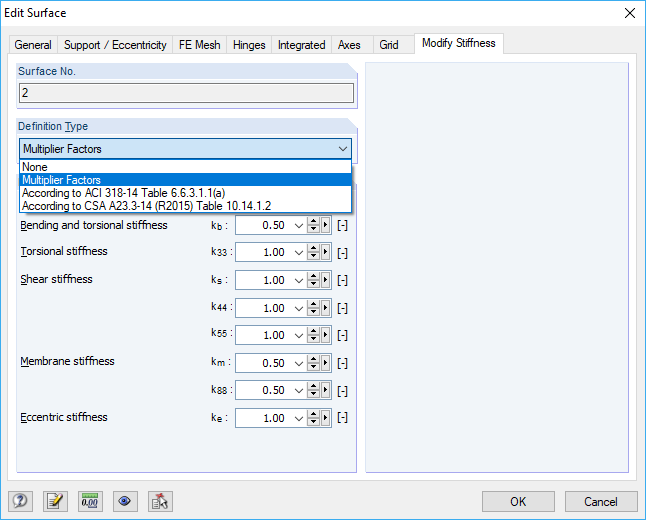
Task: Open the Integrated tab
Action: point(301,45)
